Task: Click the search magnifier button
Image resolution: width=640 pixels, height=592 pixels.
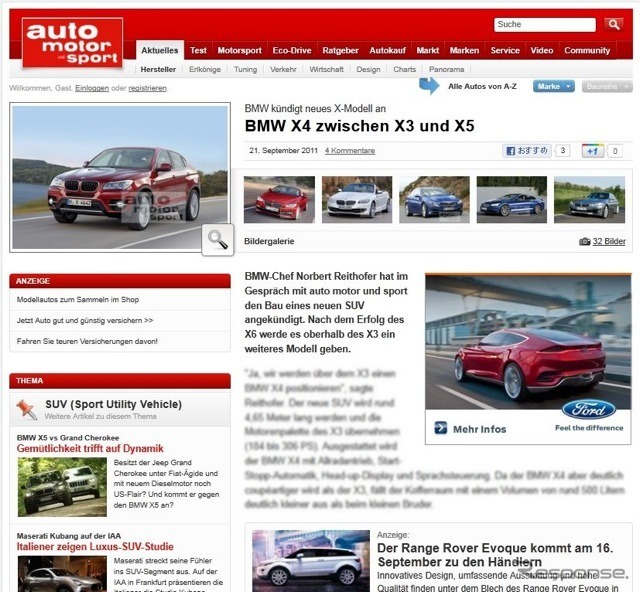Action: (614, 24)
